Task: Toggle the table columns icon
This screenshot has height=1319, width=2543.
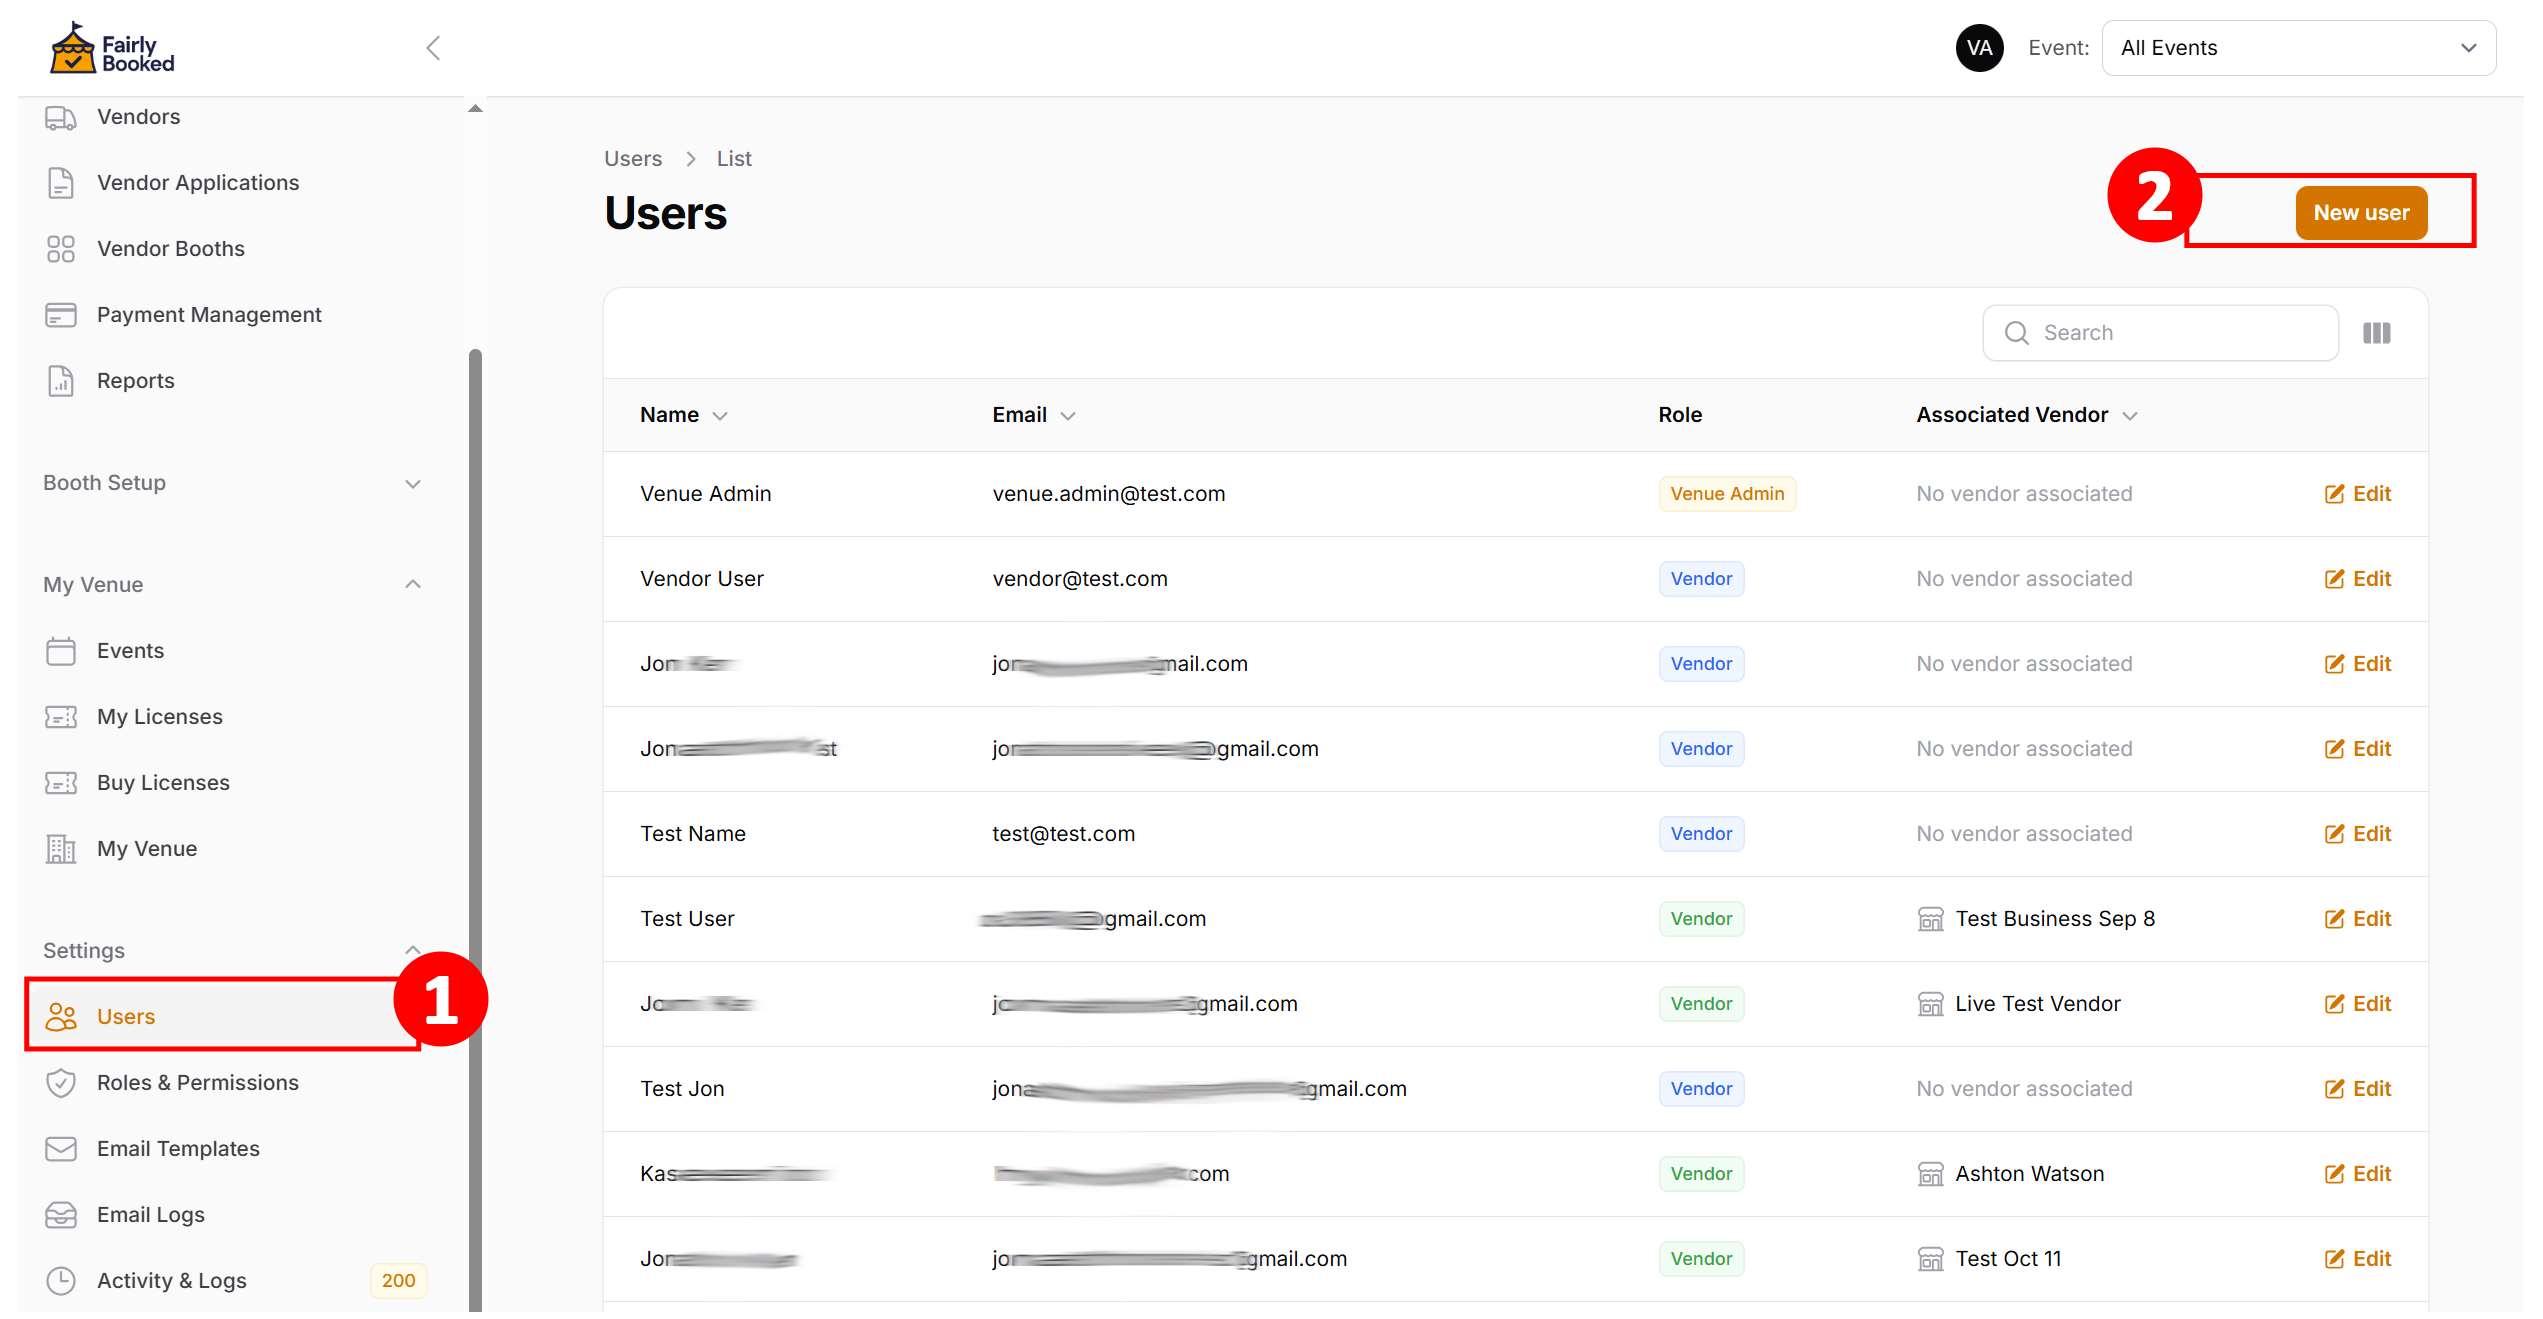Action: tap(2376, 333)
